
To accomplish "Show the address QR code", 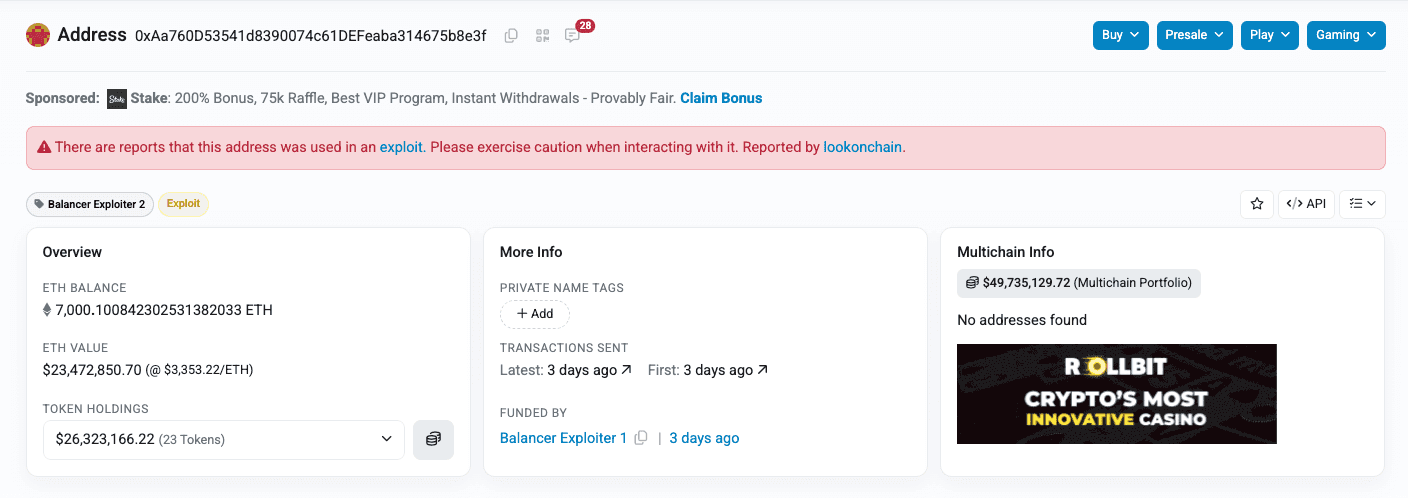I will click(x=543, y=36).
